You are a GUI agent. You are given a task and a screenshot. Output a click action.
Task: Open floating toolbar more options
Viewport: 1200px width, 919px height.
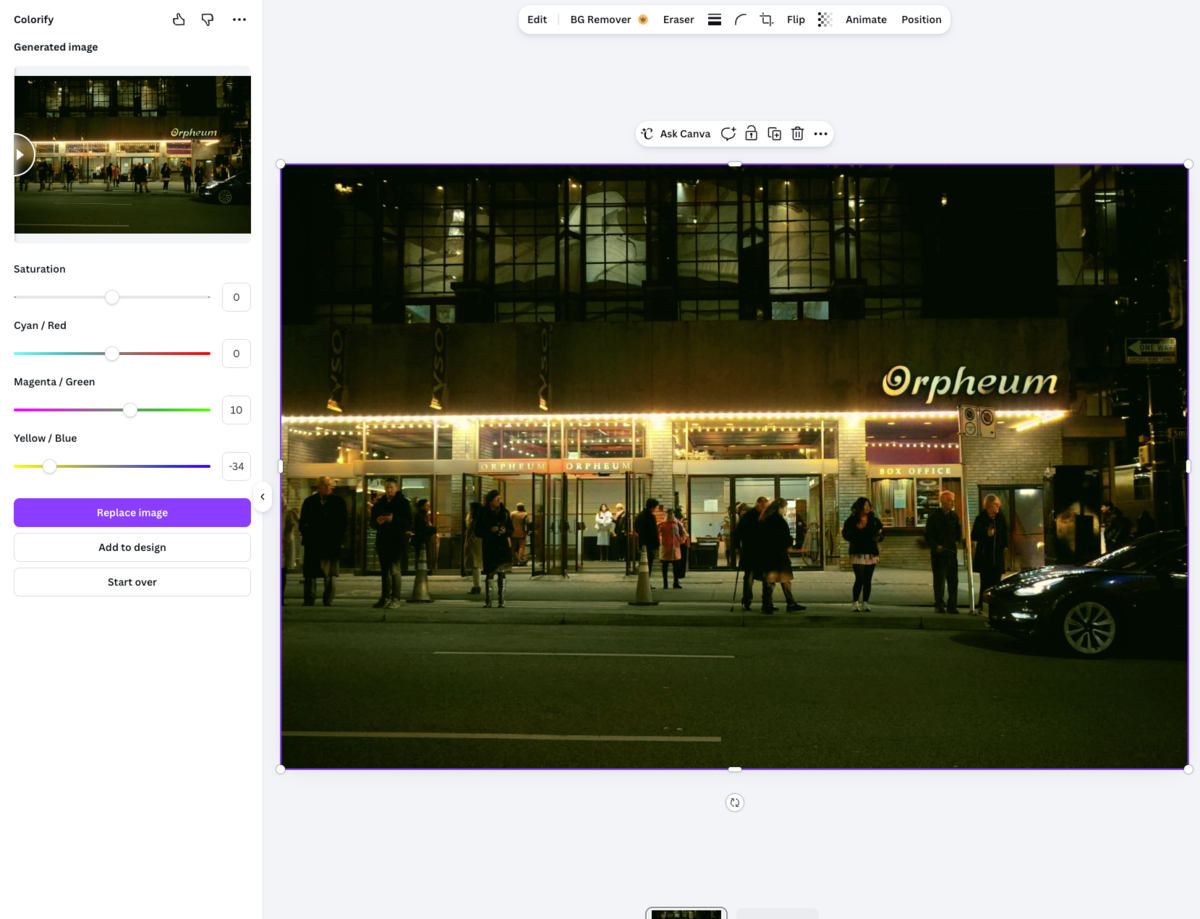pos(821,134)
